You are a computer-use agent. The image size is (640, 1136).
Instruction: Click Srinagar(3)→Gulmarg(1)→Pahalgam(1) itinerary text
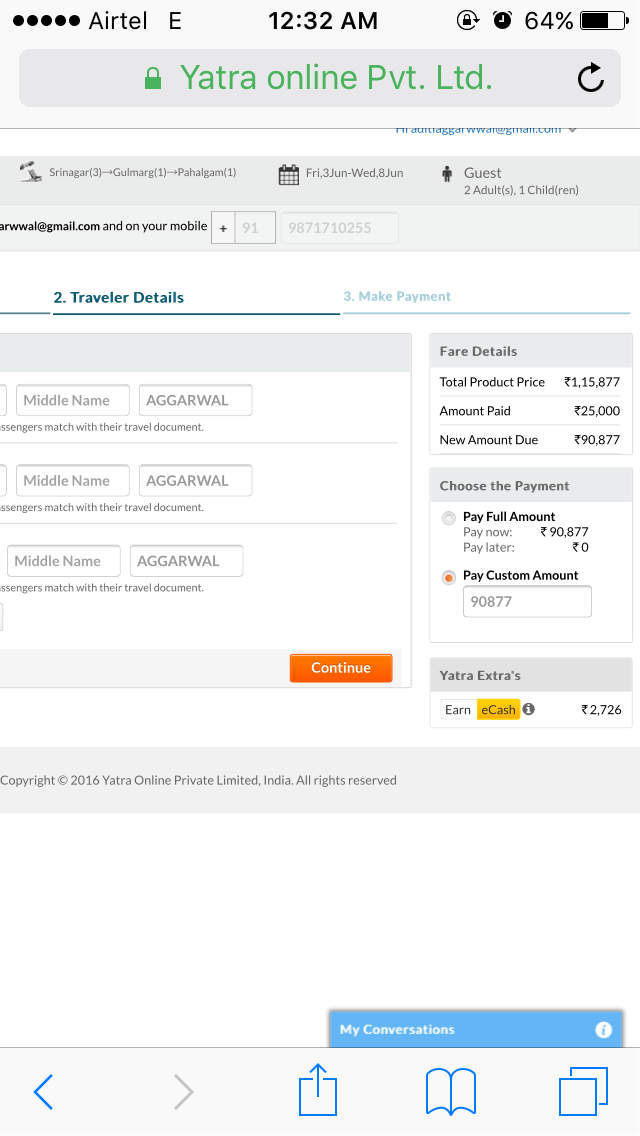143,172
